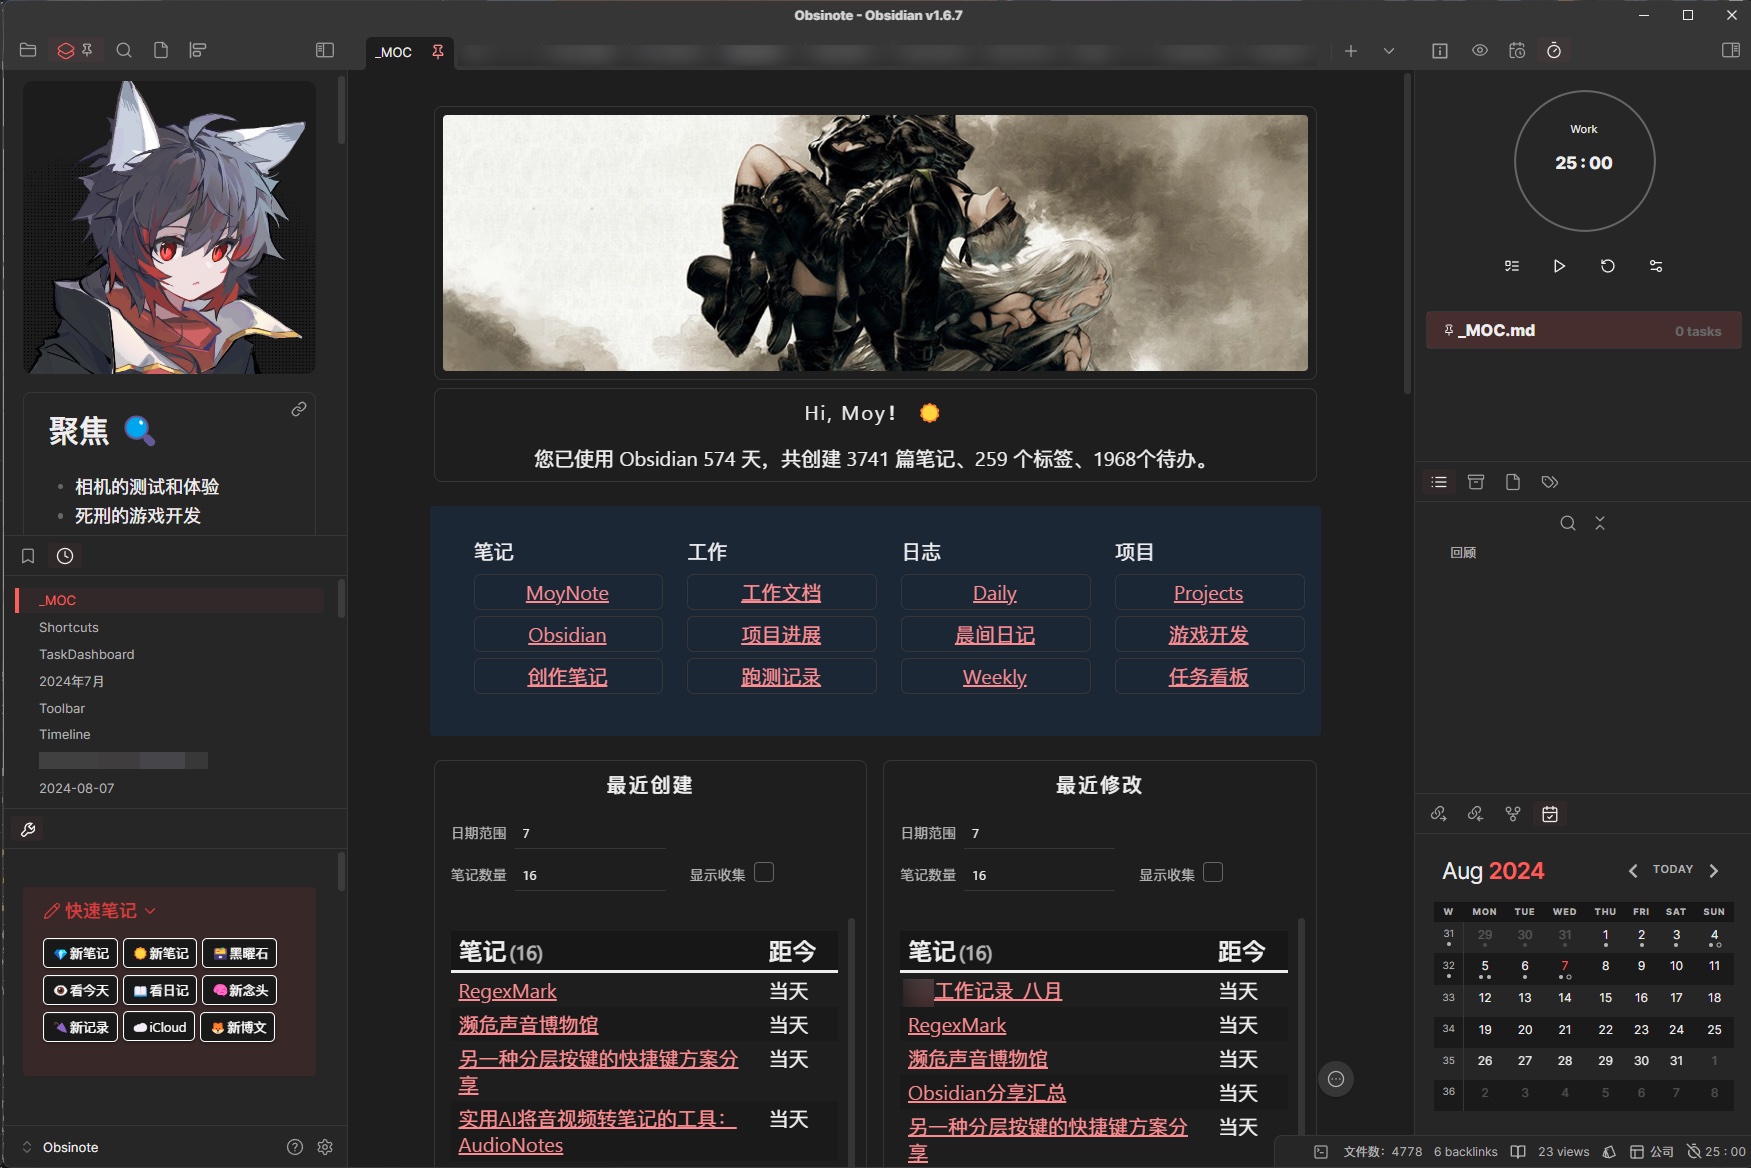Screen dimensions: 1751x1168
Task: Select August 15 in calendar
Action: (1605, 998)
